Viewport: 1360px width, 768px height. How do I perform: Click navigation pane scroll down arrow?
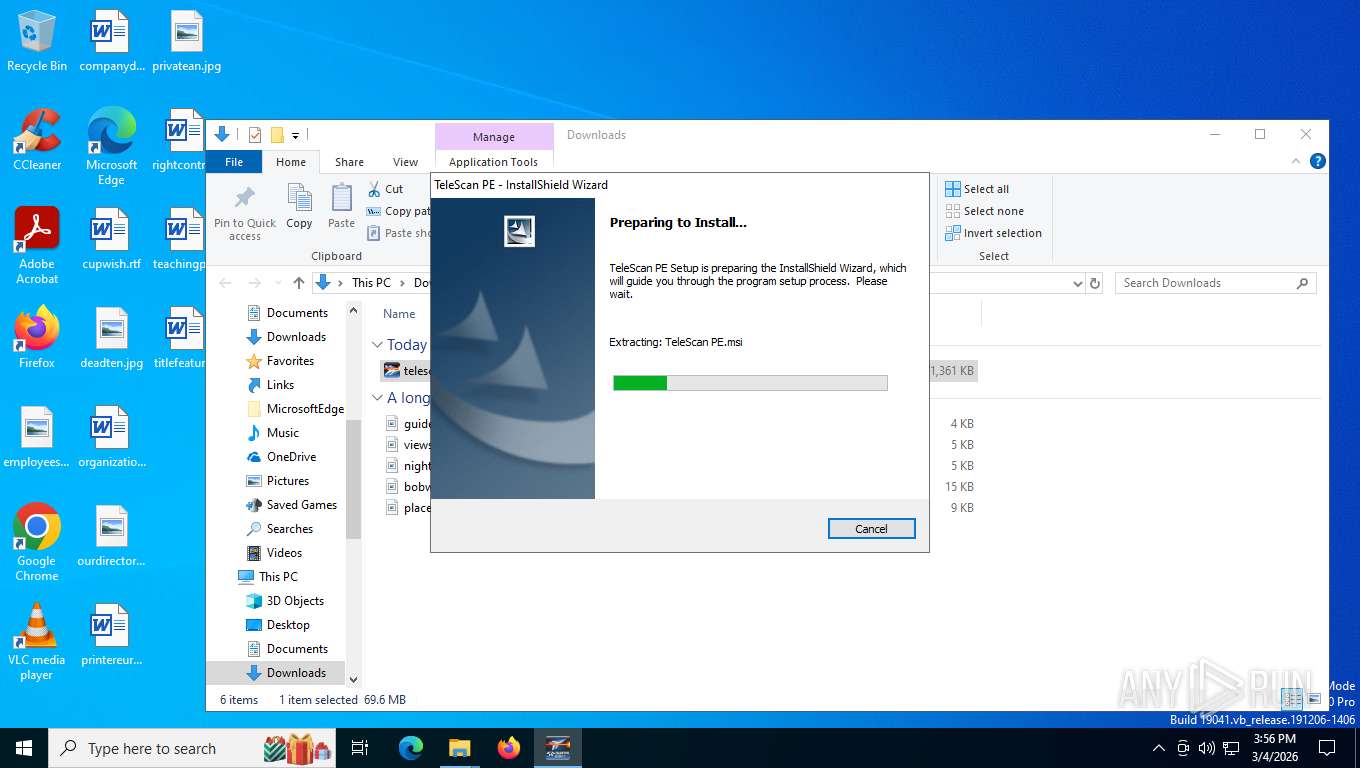tap(353, 680)
